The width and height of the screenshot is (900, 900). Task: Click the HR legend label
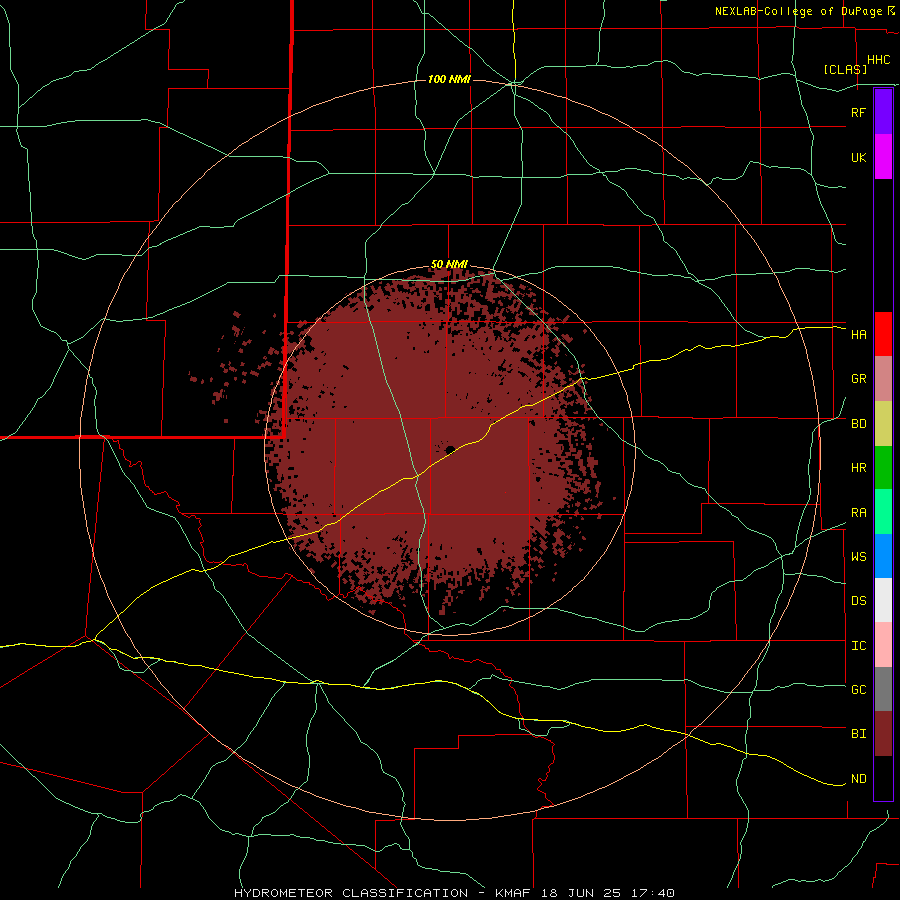[858, 468]
